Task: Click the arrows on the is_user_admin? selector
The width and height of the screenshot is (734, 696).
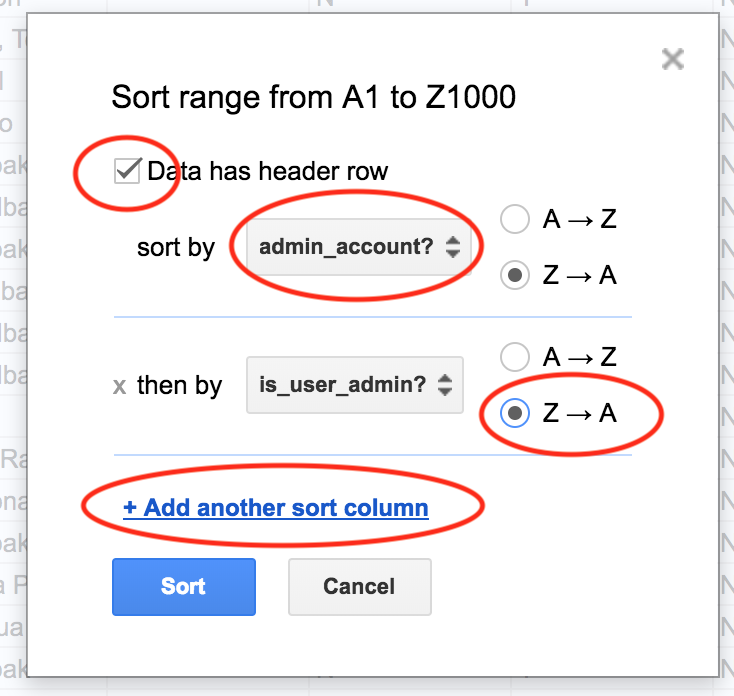Action: click(445, 385)
